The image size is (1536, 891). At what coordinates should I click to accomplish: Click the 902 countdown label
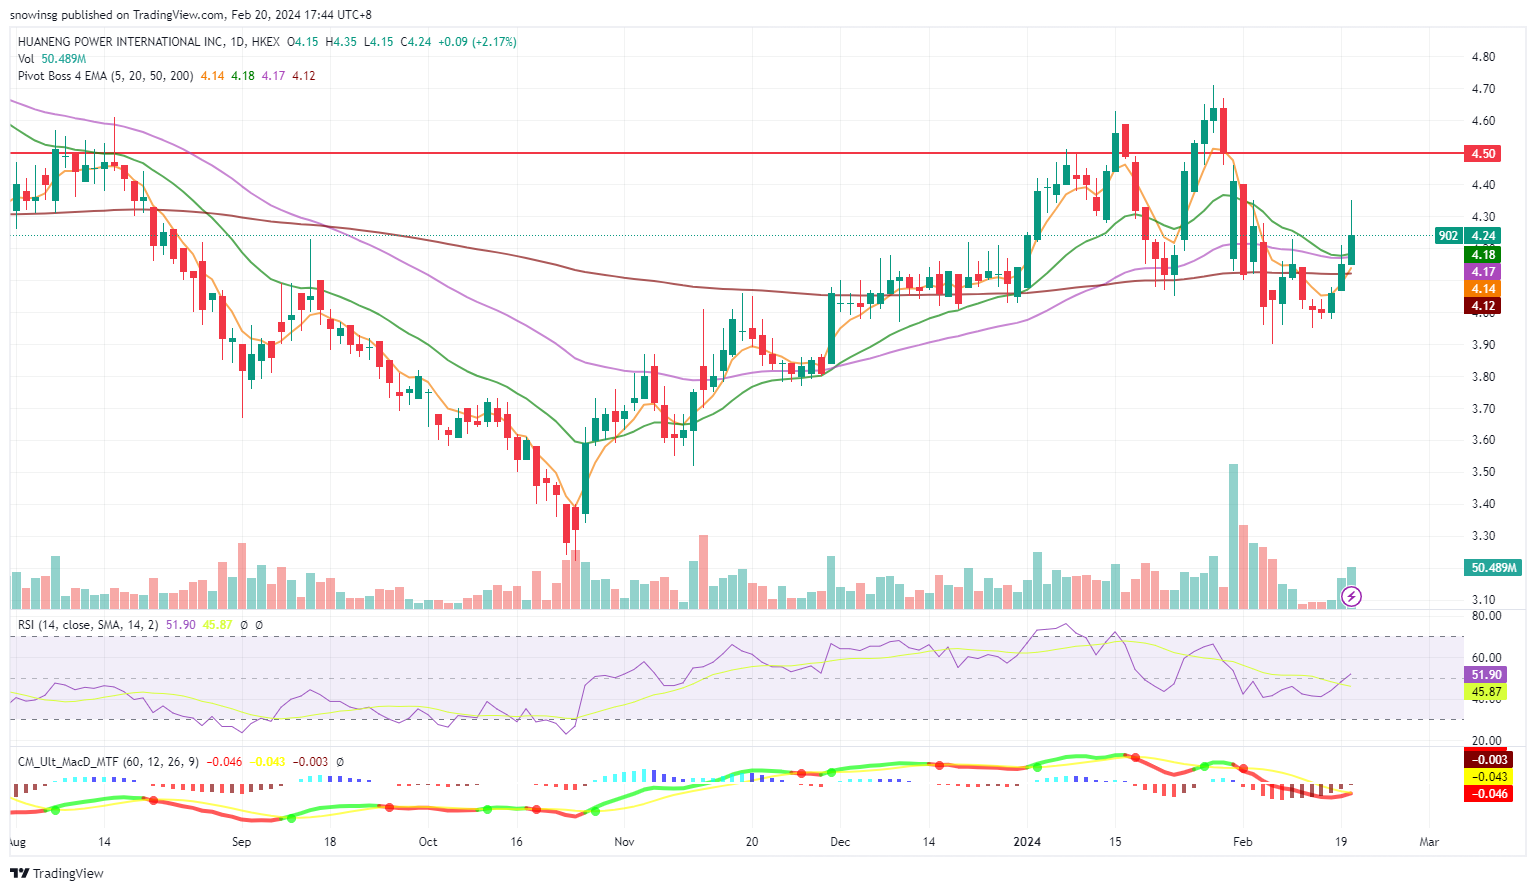1448,236
